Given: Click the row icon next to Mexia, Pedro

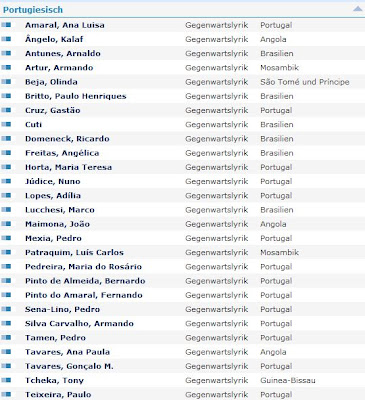Looking at the screenshot, I should click(x=6, y=238).
